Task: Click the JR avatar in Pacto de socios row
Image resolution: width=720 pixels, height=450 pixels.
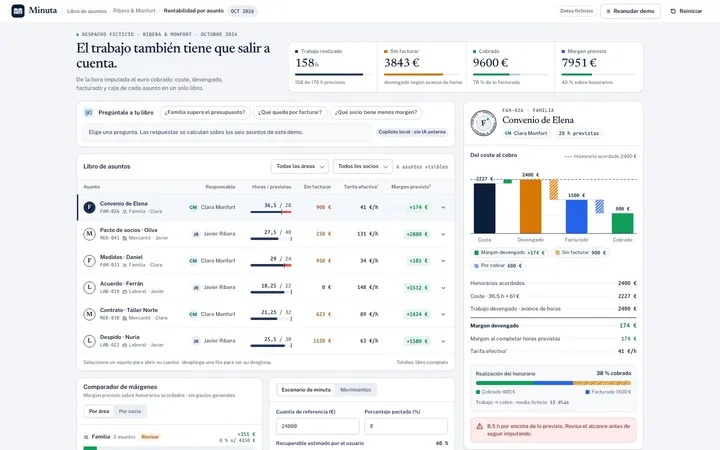Action: pyautogui.click(x=196, y=234)
